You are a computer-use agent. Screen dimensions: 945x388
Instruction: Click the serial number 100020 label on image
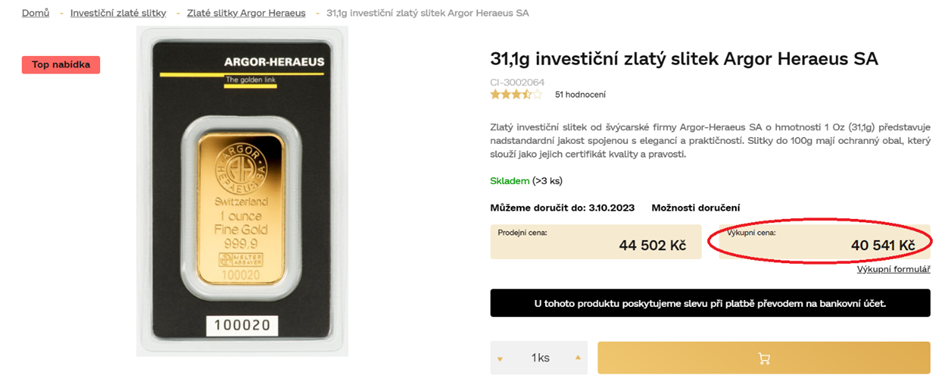pyautogui.click(x=243, y=325)
